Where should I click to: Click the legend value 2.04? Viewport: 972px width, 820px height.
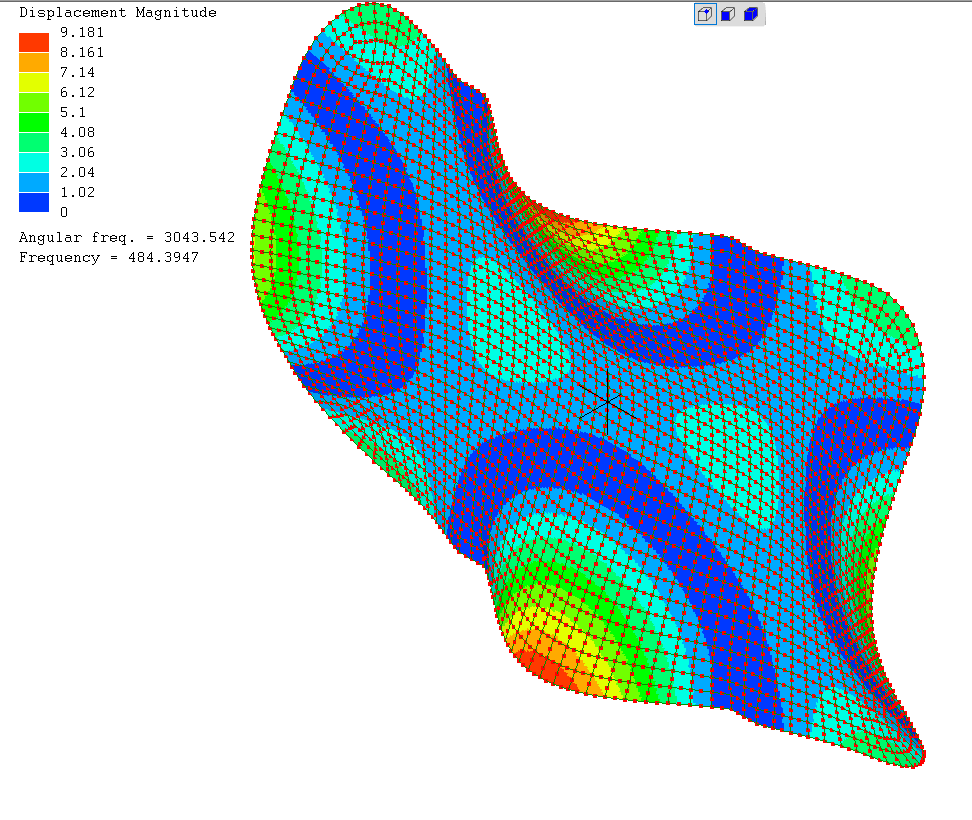pos(77,172)
